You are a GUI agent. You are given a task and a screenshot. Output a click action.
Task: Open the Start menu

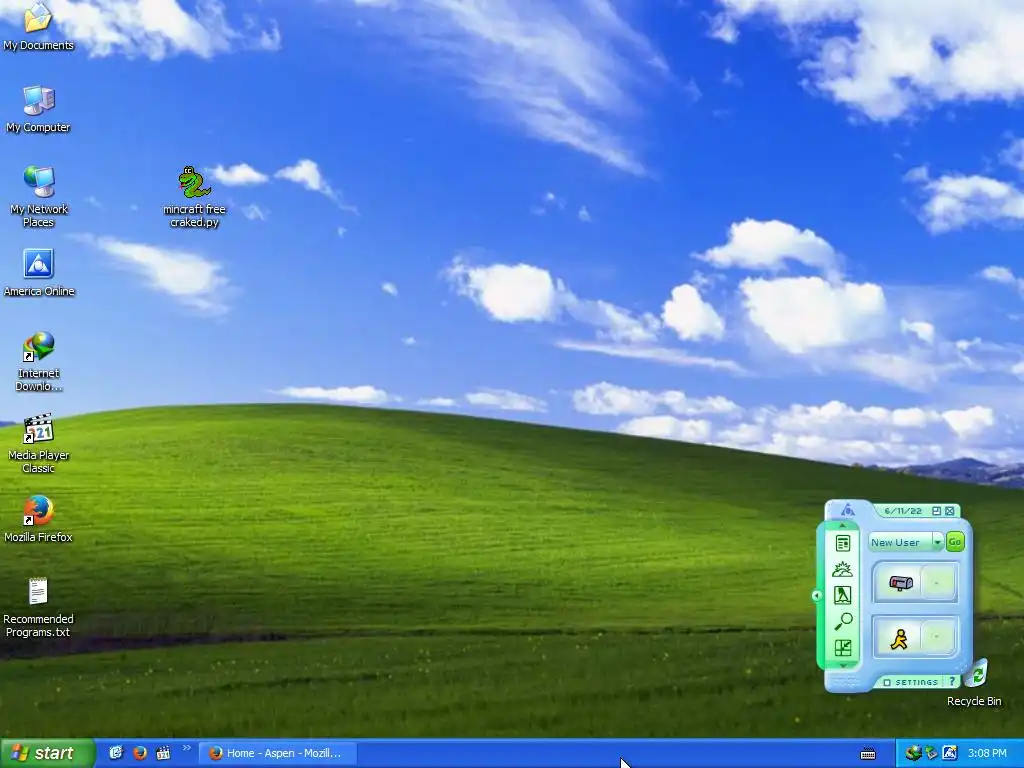[x=46, y=753]
